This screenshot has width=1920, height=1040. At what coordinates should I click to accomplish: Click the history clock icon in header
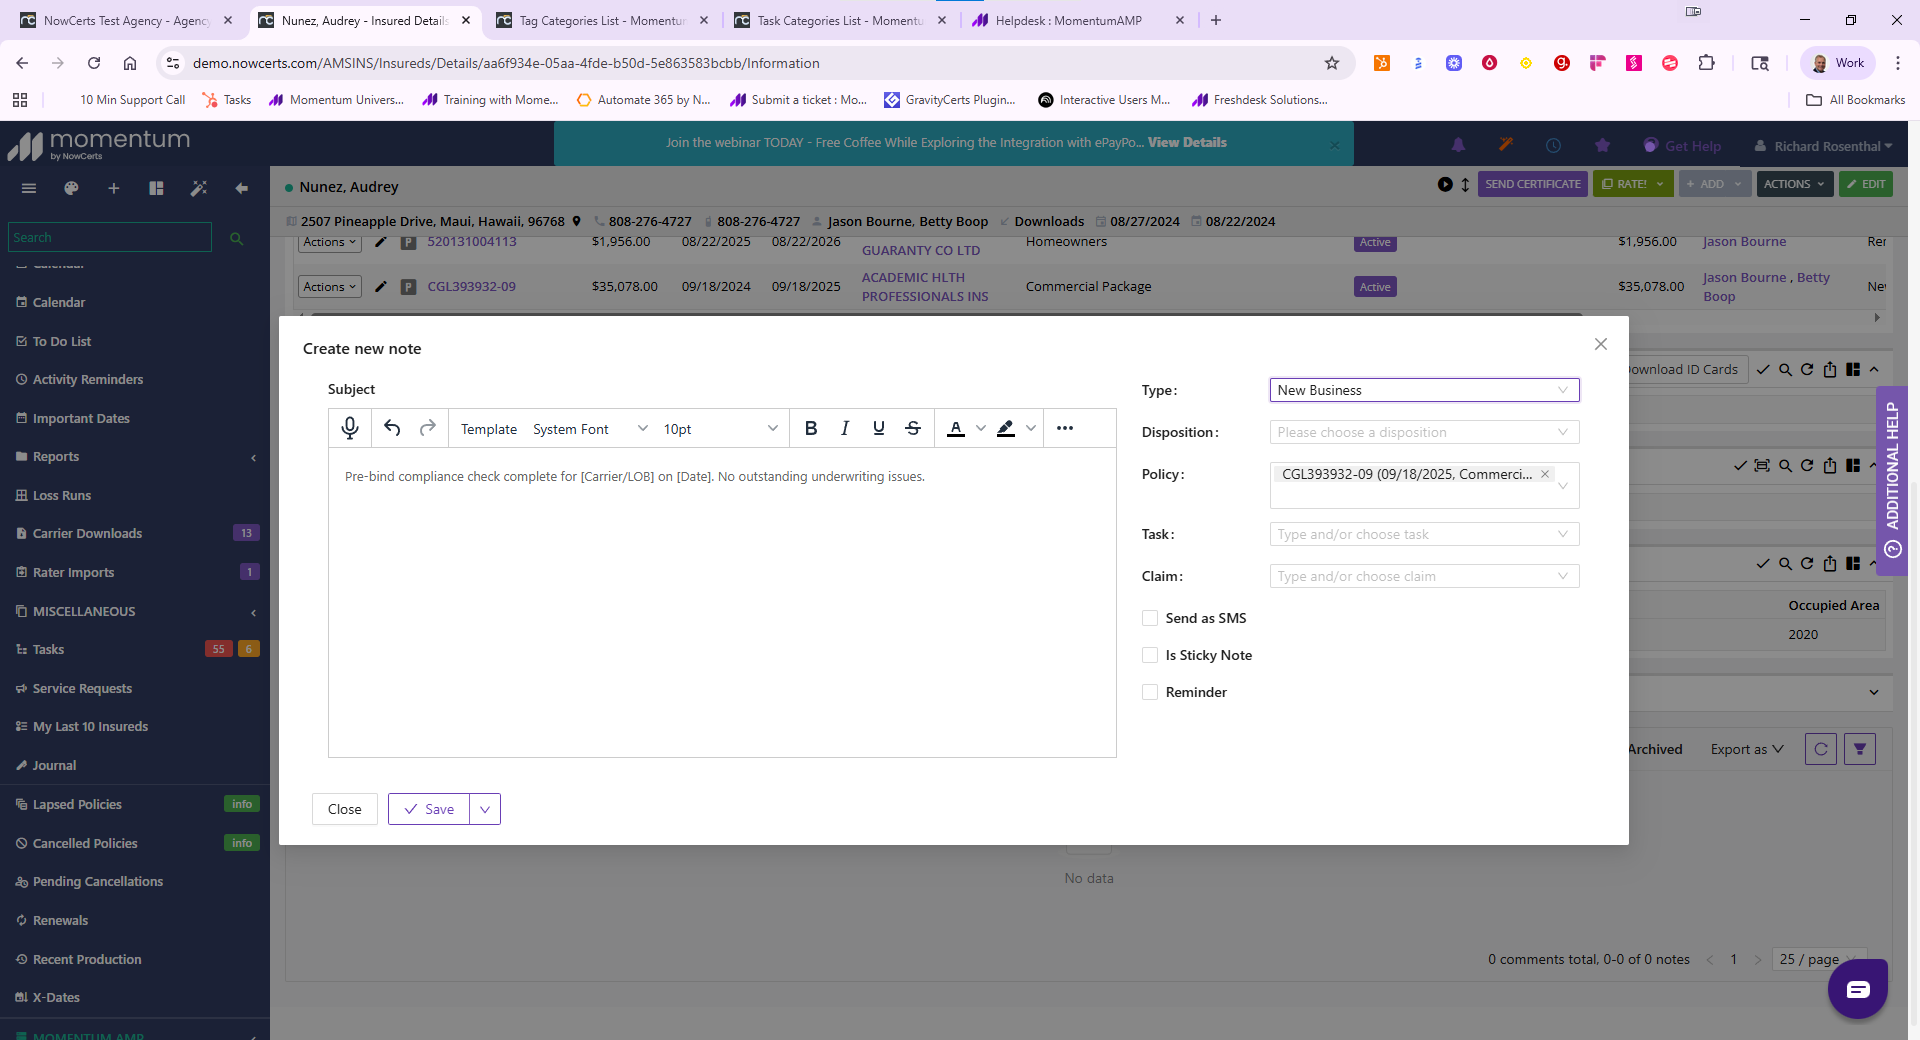point(1553,145)
